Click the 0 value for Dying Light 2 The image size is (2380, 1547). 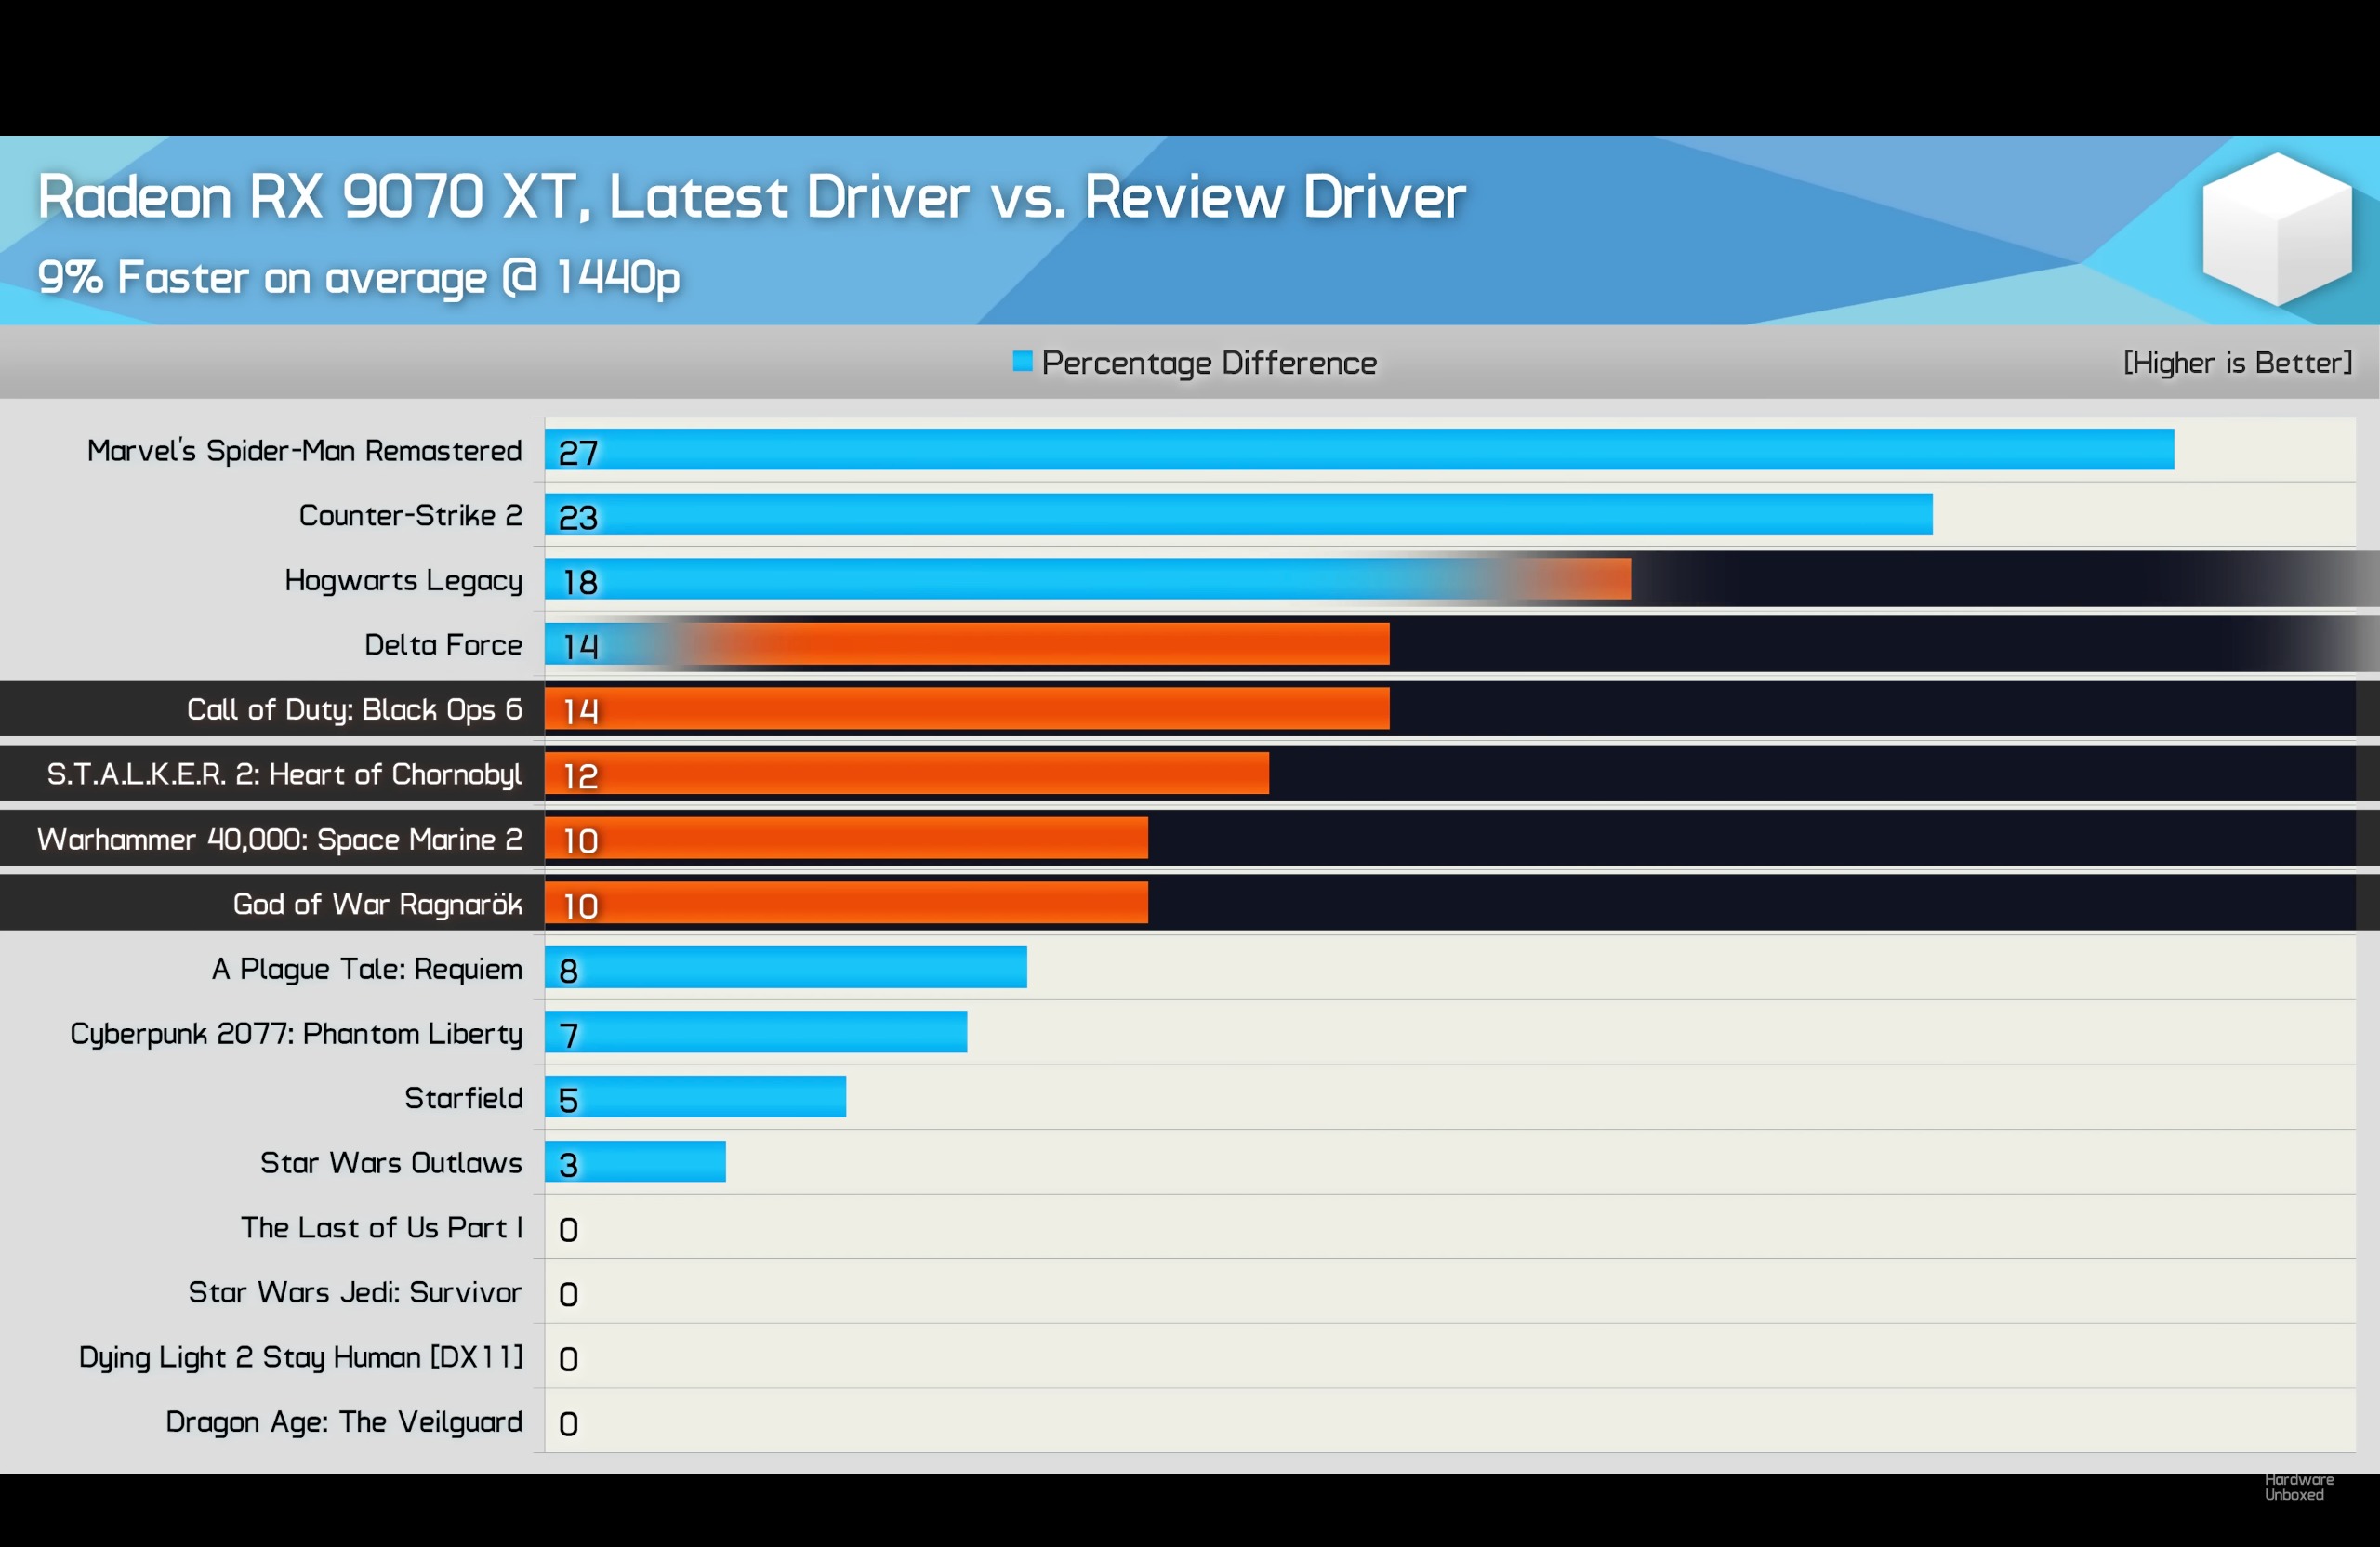[568, 1360]
